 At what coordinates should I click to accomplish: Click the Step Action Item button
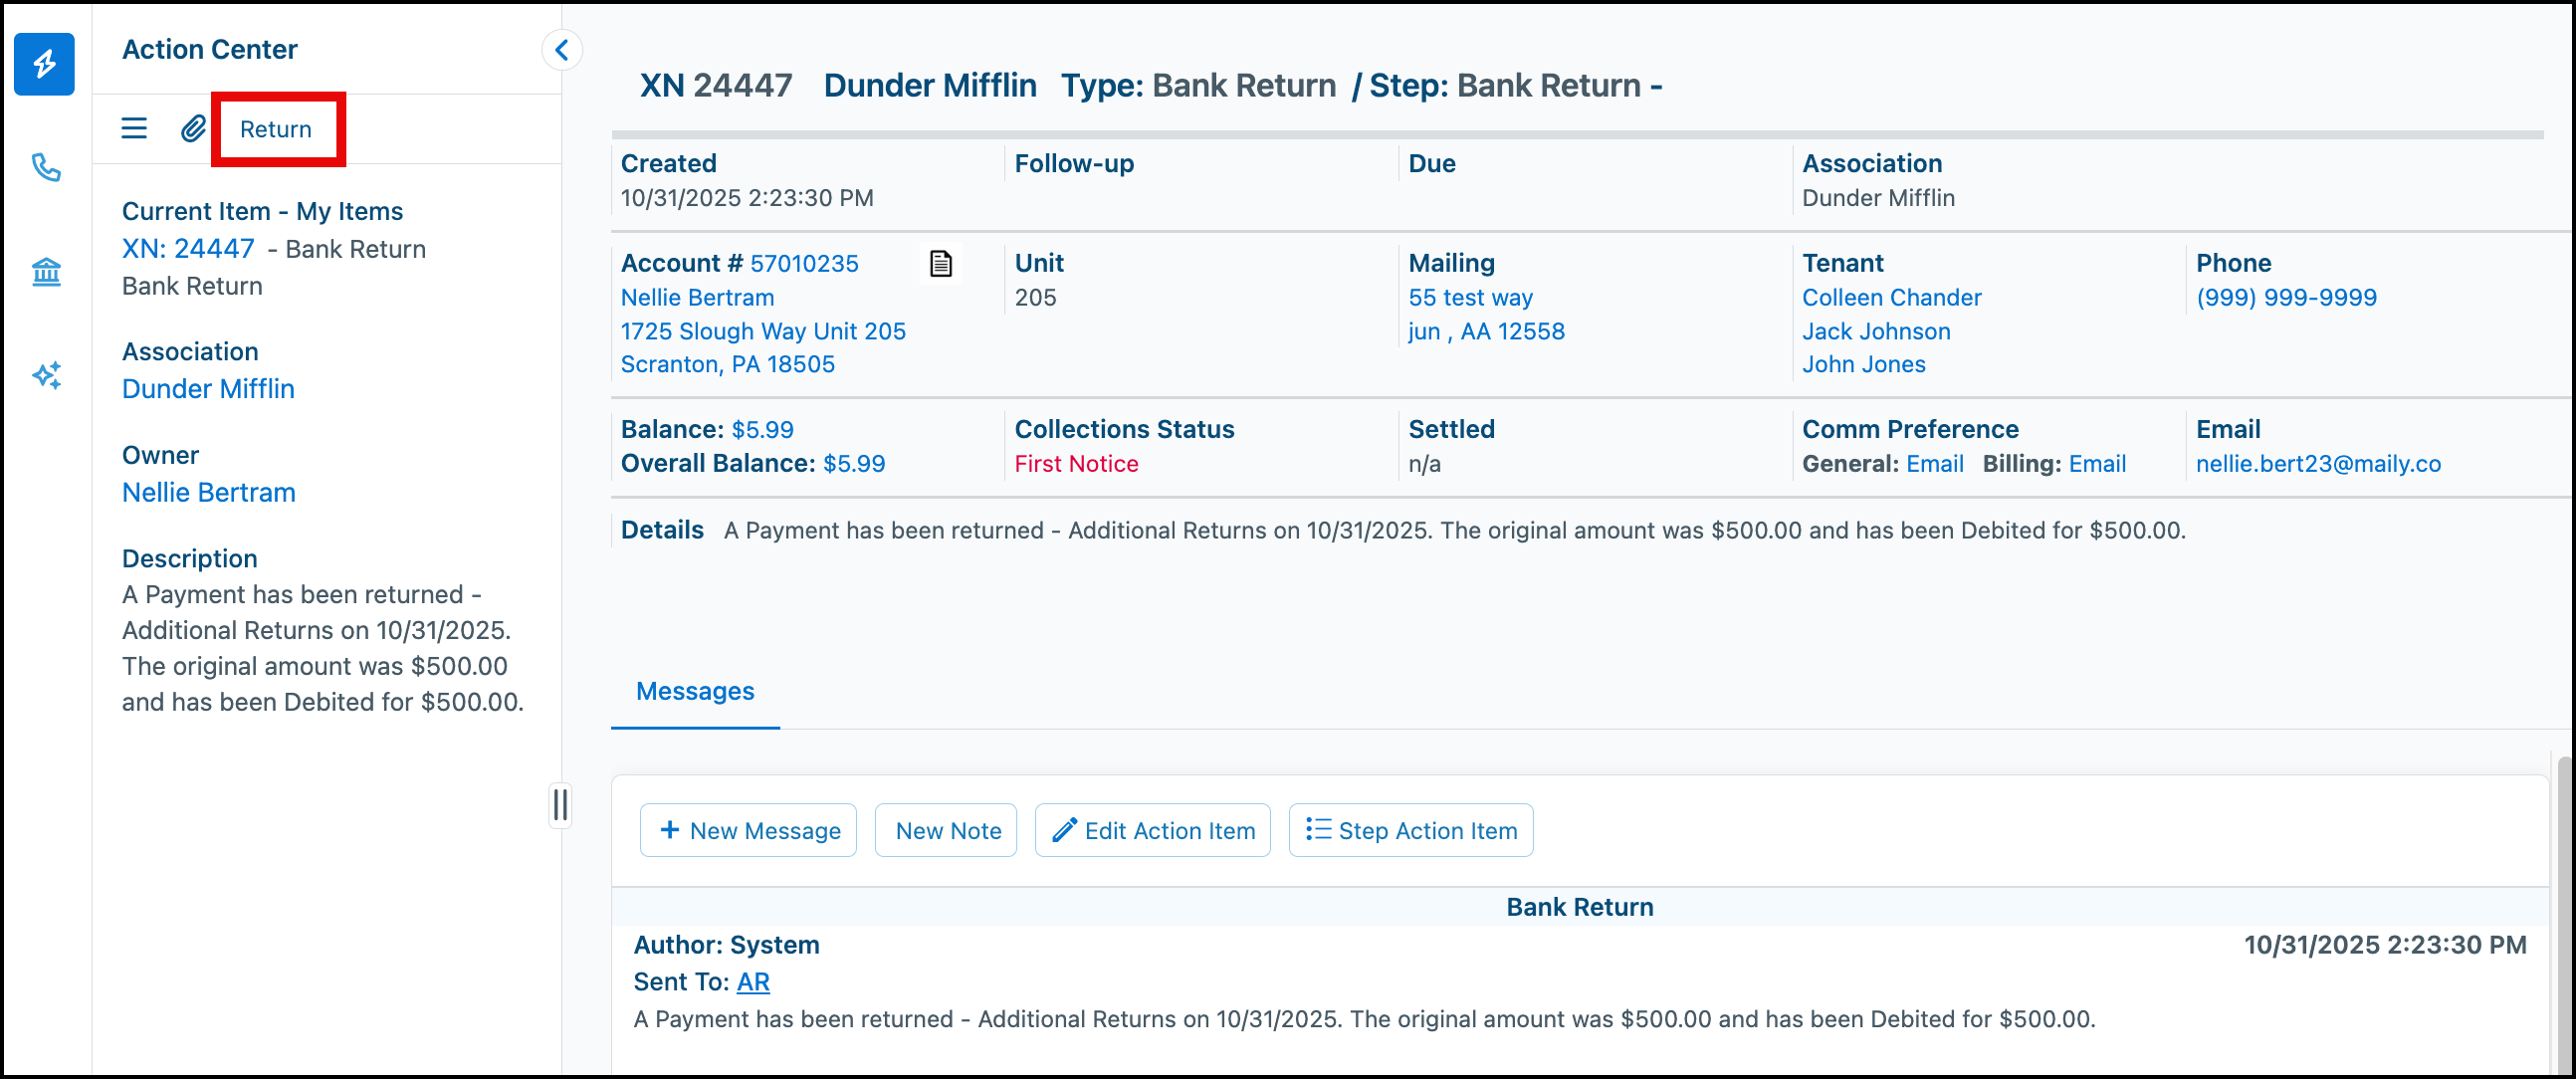point(1410,831)
